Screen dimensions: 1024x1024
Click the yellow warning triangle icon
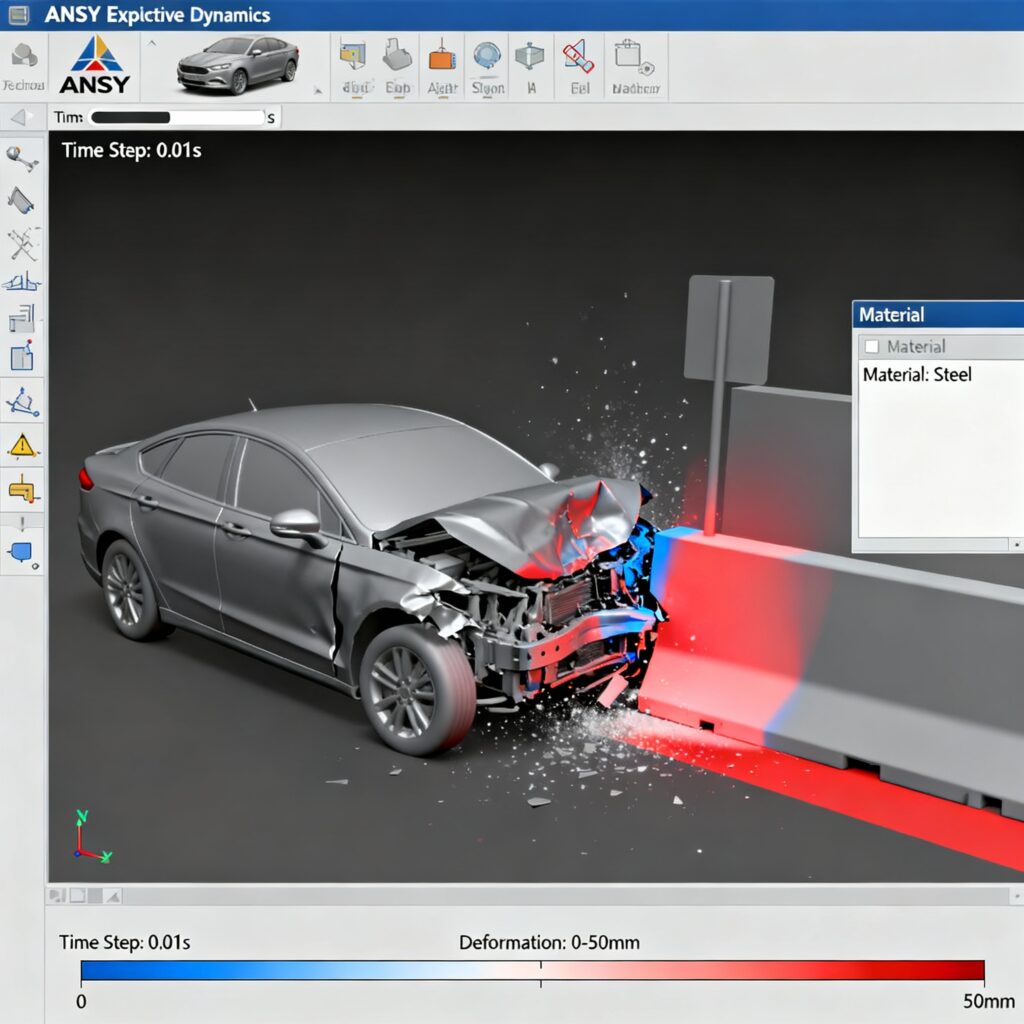(22, 443)
